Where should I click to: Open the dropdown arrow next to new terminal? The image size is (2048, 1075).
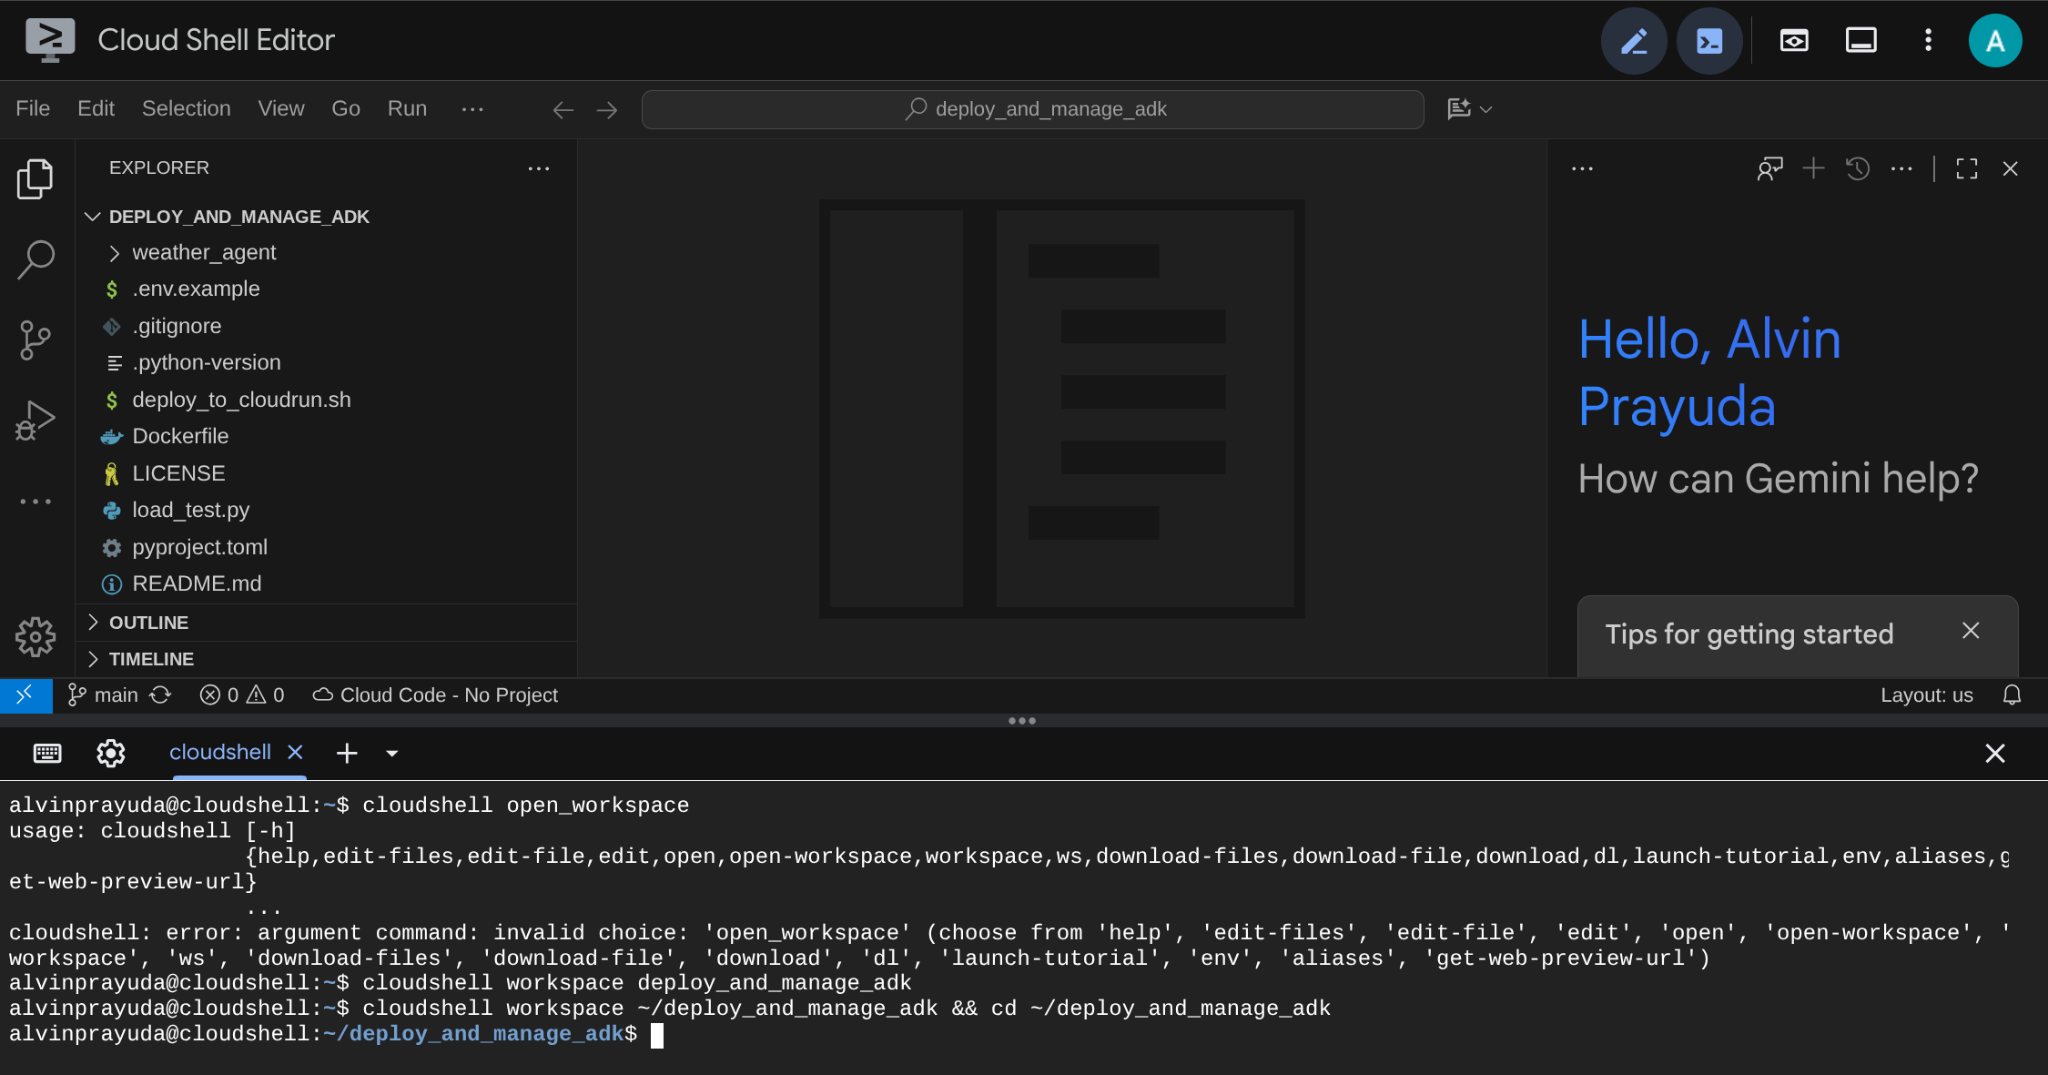tap(392, 753)
